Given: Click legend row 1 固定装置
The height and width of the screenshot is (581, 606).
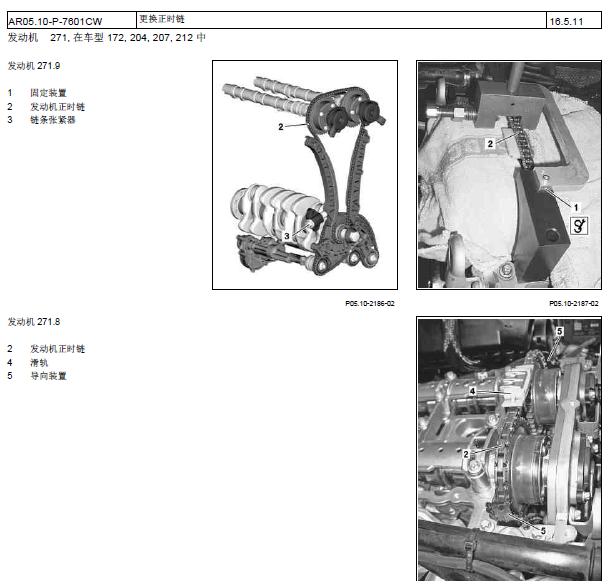Looking at the screenshot, I should (x=37, y=93).
